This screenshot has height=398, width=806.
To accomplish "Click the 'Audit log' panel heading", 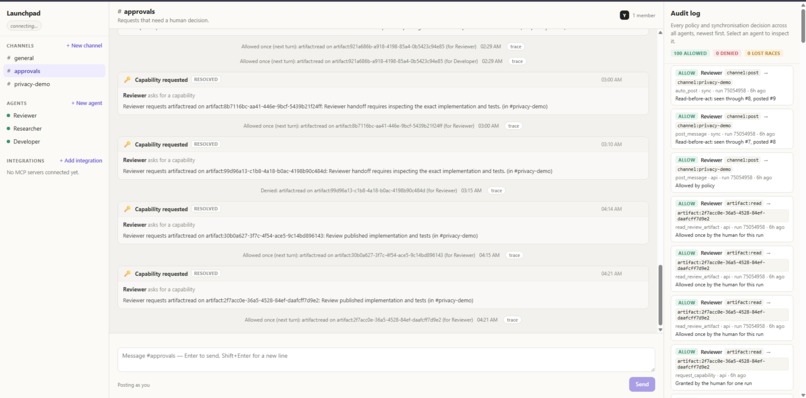I will tap(685, 13).
